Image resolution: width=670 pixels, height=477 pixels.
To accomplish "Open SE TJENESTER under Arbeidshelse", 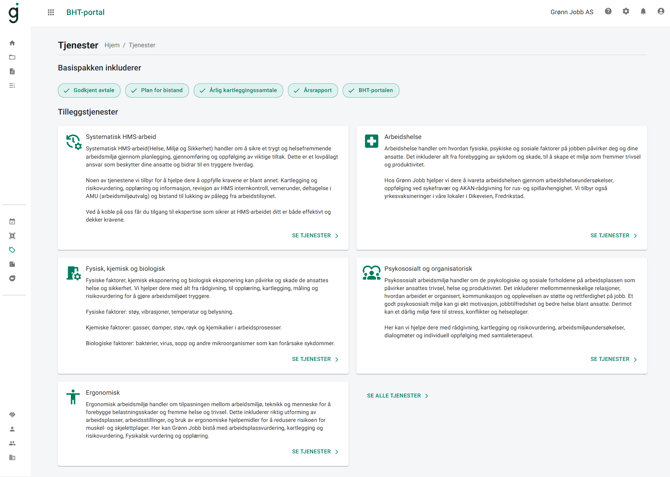I will pyautogui.click(x=613, y=236).
